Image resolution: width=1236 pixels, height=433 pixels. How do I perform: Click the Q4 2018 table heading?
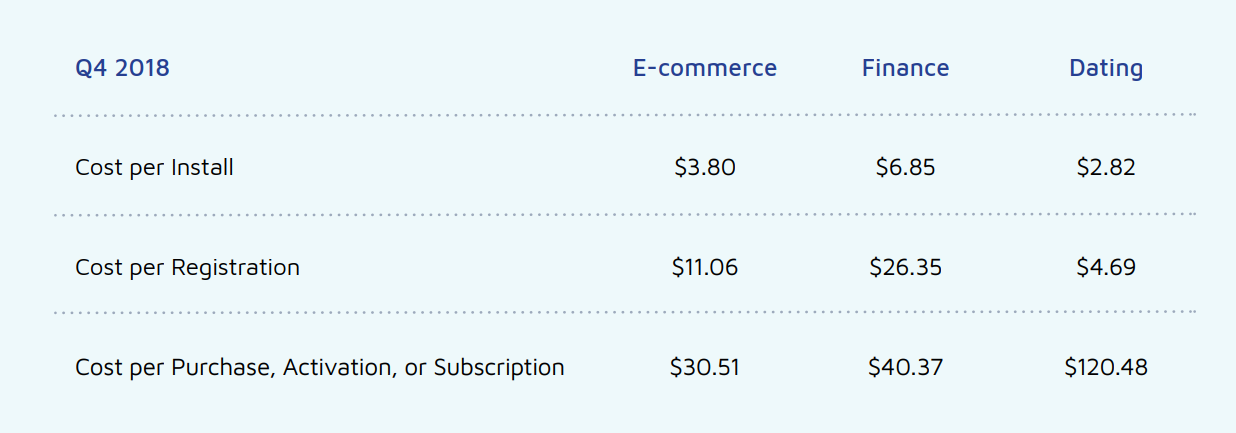point(122,68)
